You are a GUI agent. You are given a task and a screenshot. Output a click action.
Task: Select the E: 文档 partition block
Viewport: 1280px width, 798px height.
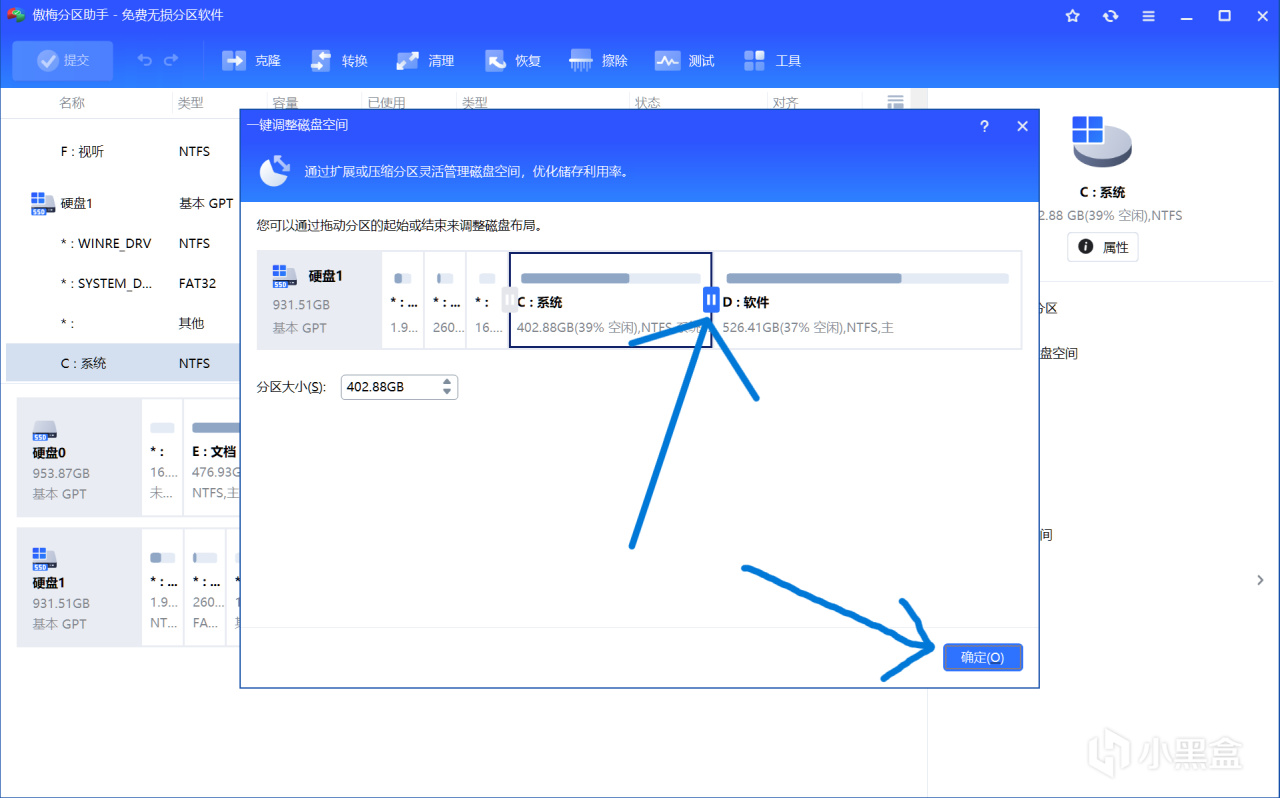click(213, 457)
